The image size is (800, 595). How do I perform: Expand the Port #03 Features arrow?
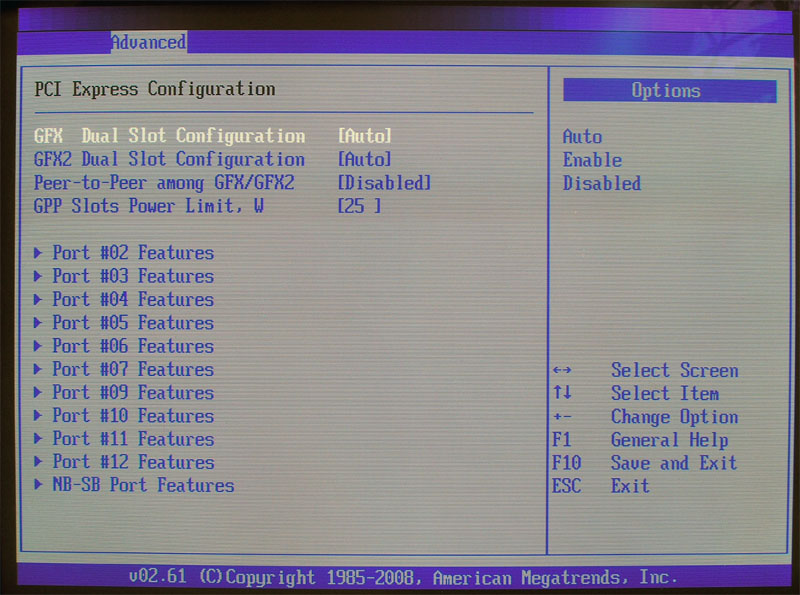pos(38,276)
